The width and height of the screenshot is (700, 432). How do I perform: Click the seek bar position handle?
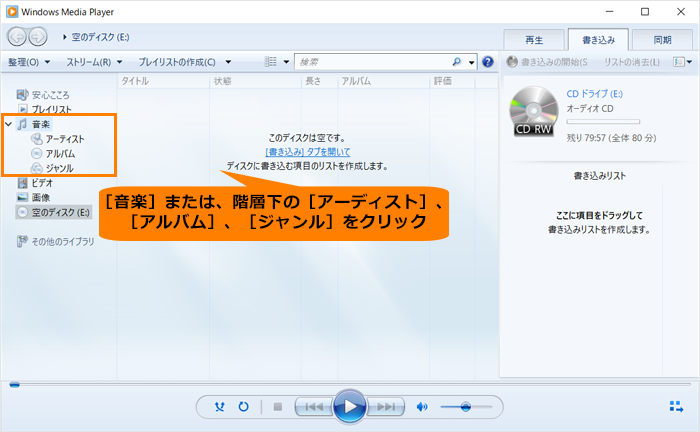pyautogui.click(x=14, y=384)
